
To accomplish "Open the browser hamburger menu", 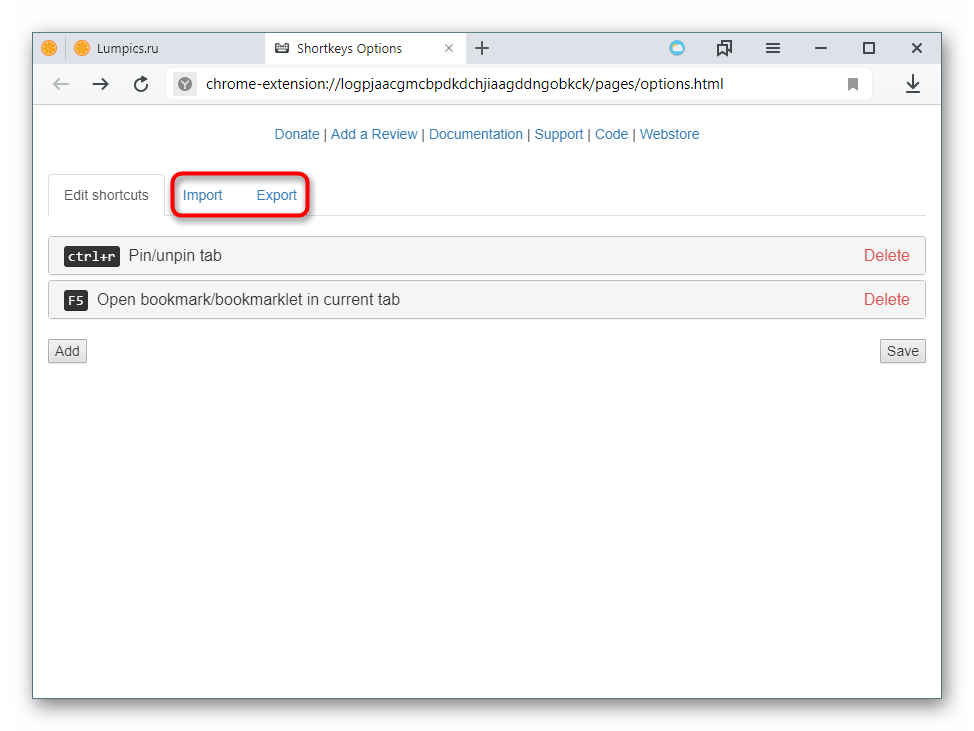I will point(773,48).
